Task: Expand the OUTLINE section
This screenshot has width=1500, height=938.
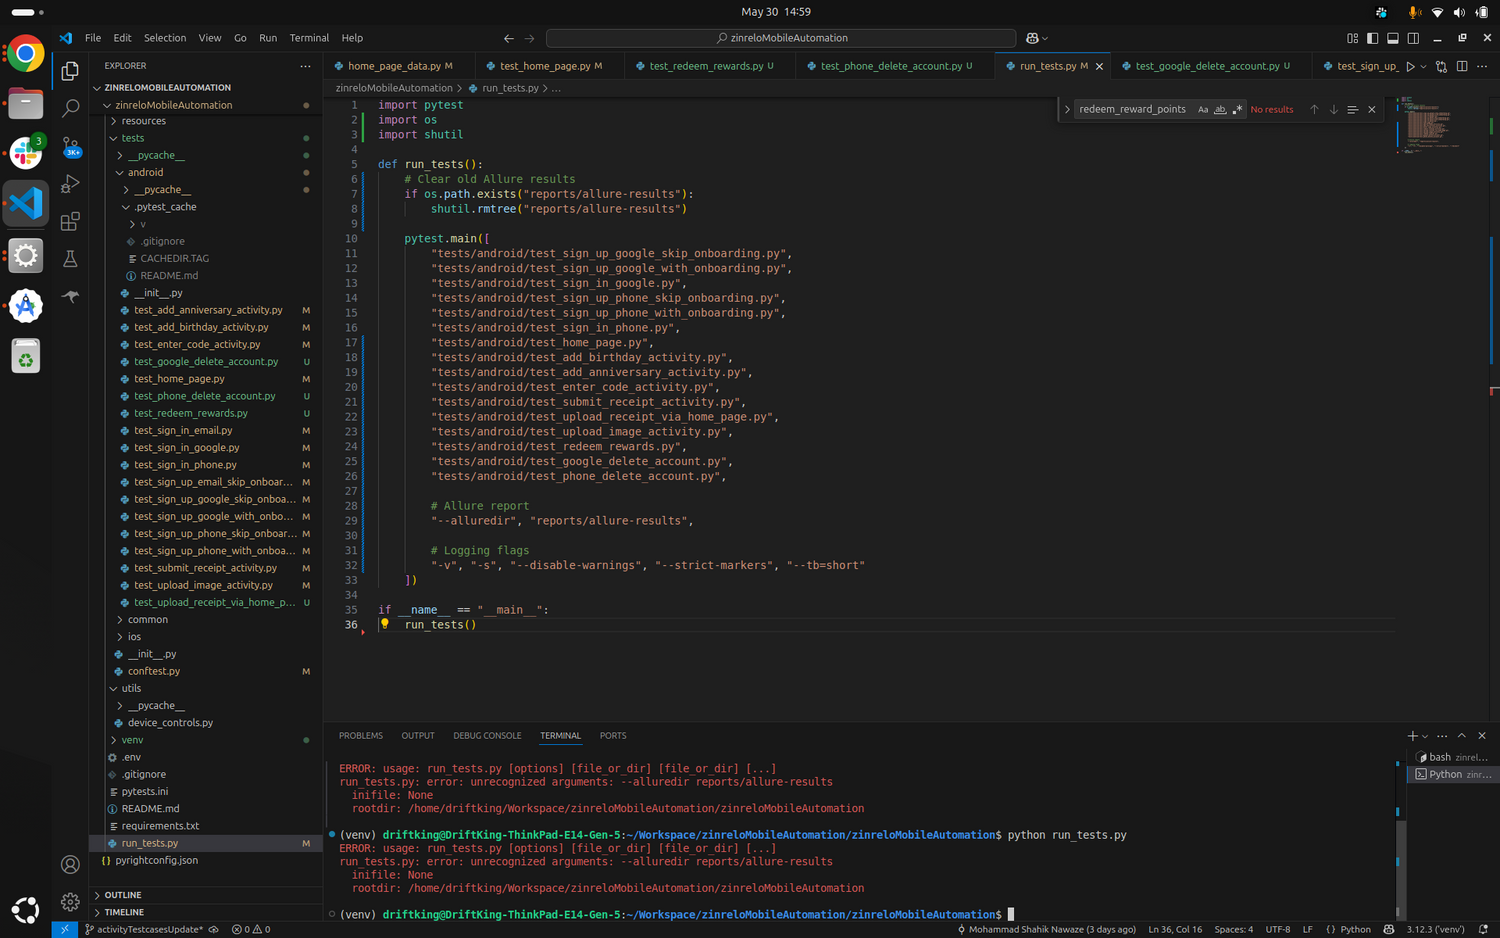Action: [x=123, y=895]
